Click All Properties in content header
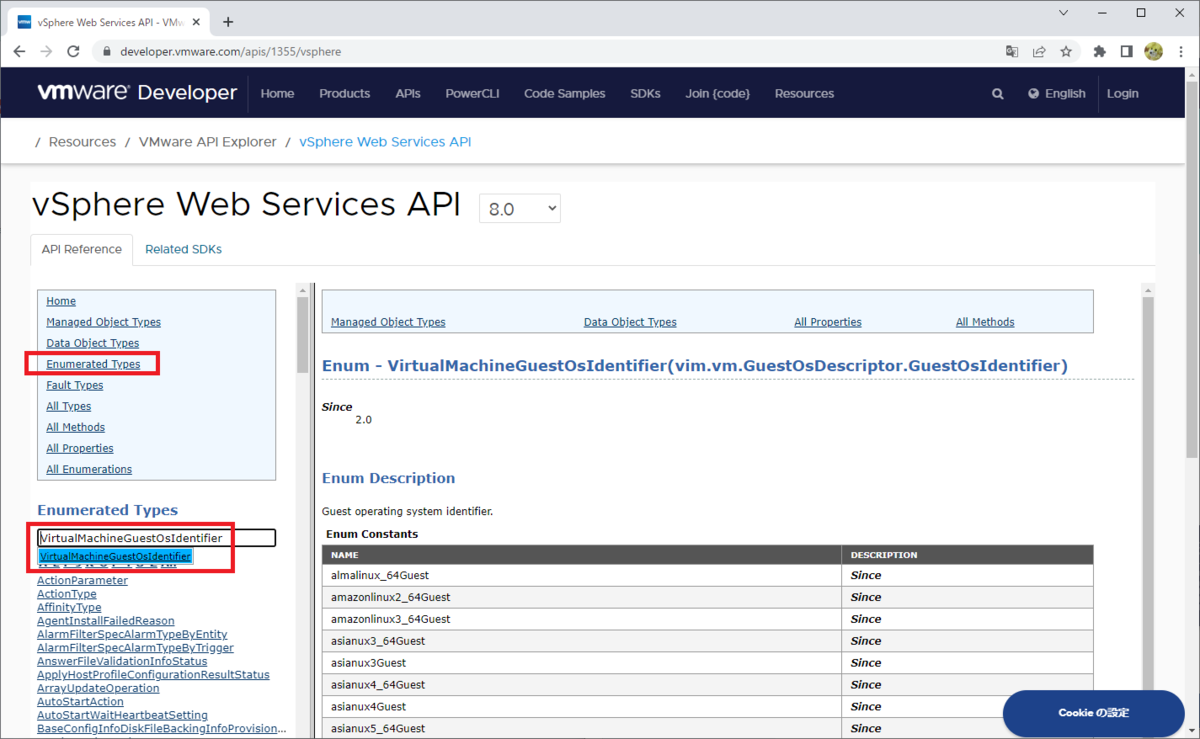This screenshot has height=739, width=1200. click(x=828, y=322)
